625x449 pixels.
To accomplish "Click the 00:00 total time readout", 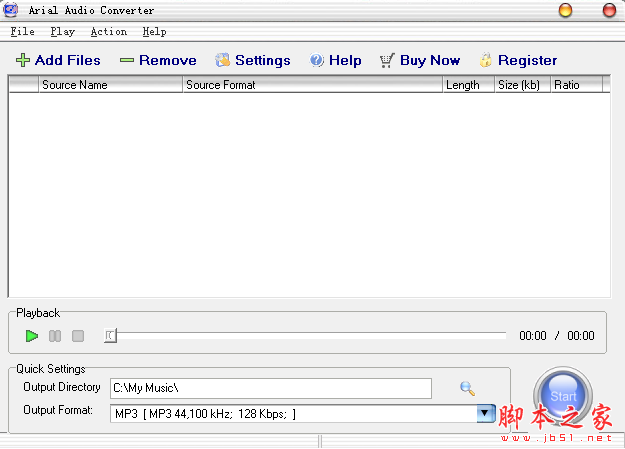I will coord(581,336).
